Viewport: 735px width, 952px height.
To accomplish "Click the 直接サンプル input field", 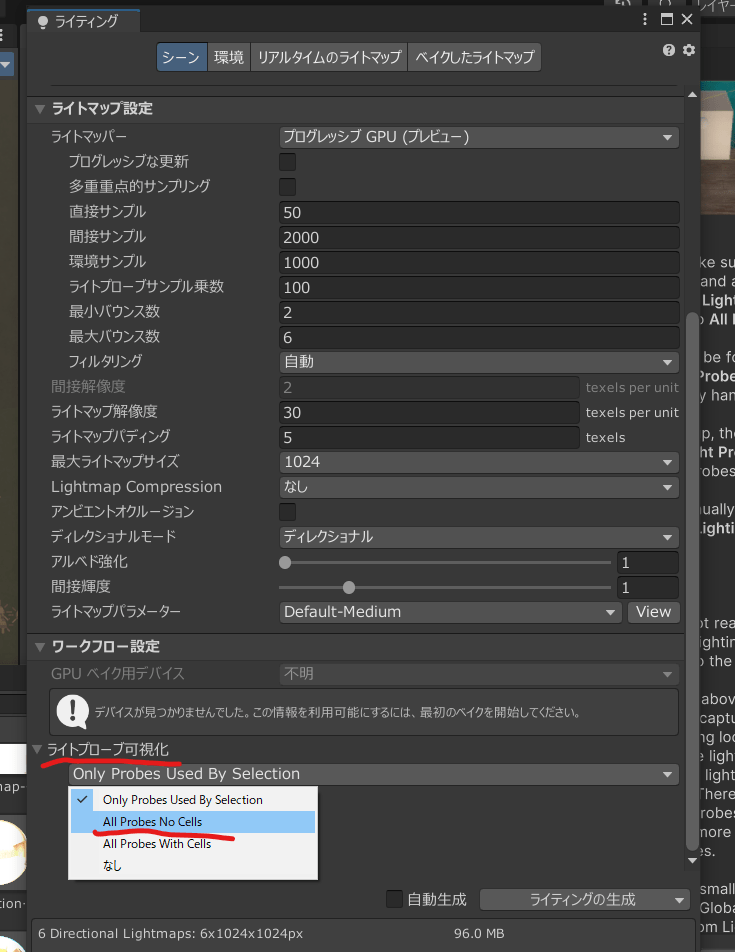I will point(479,212).
